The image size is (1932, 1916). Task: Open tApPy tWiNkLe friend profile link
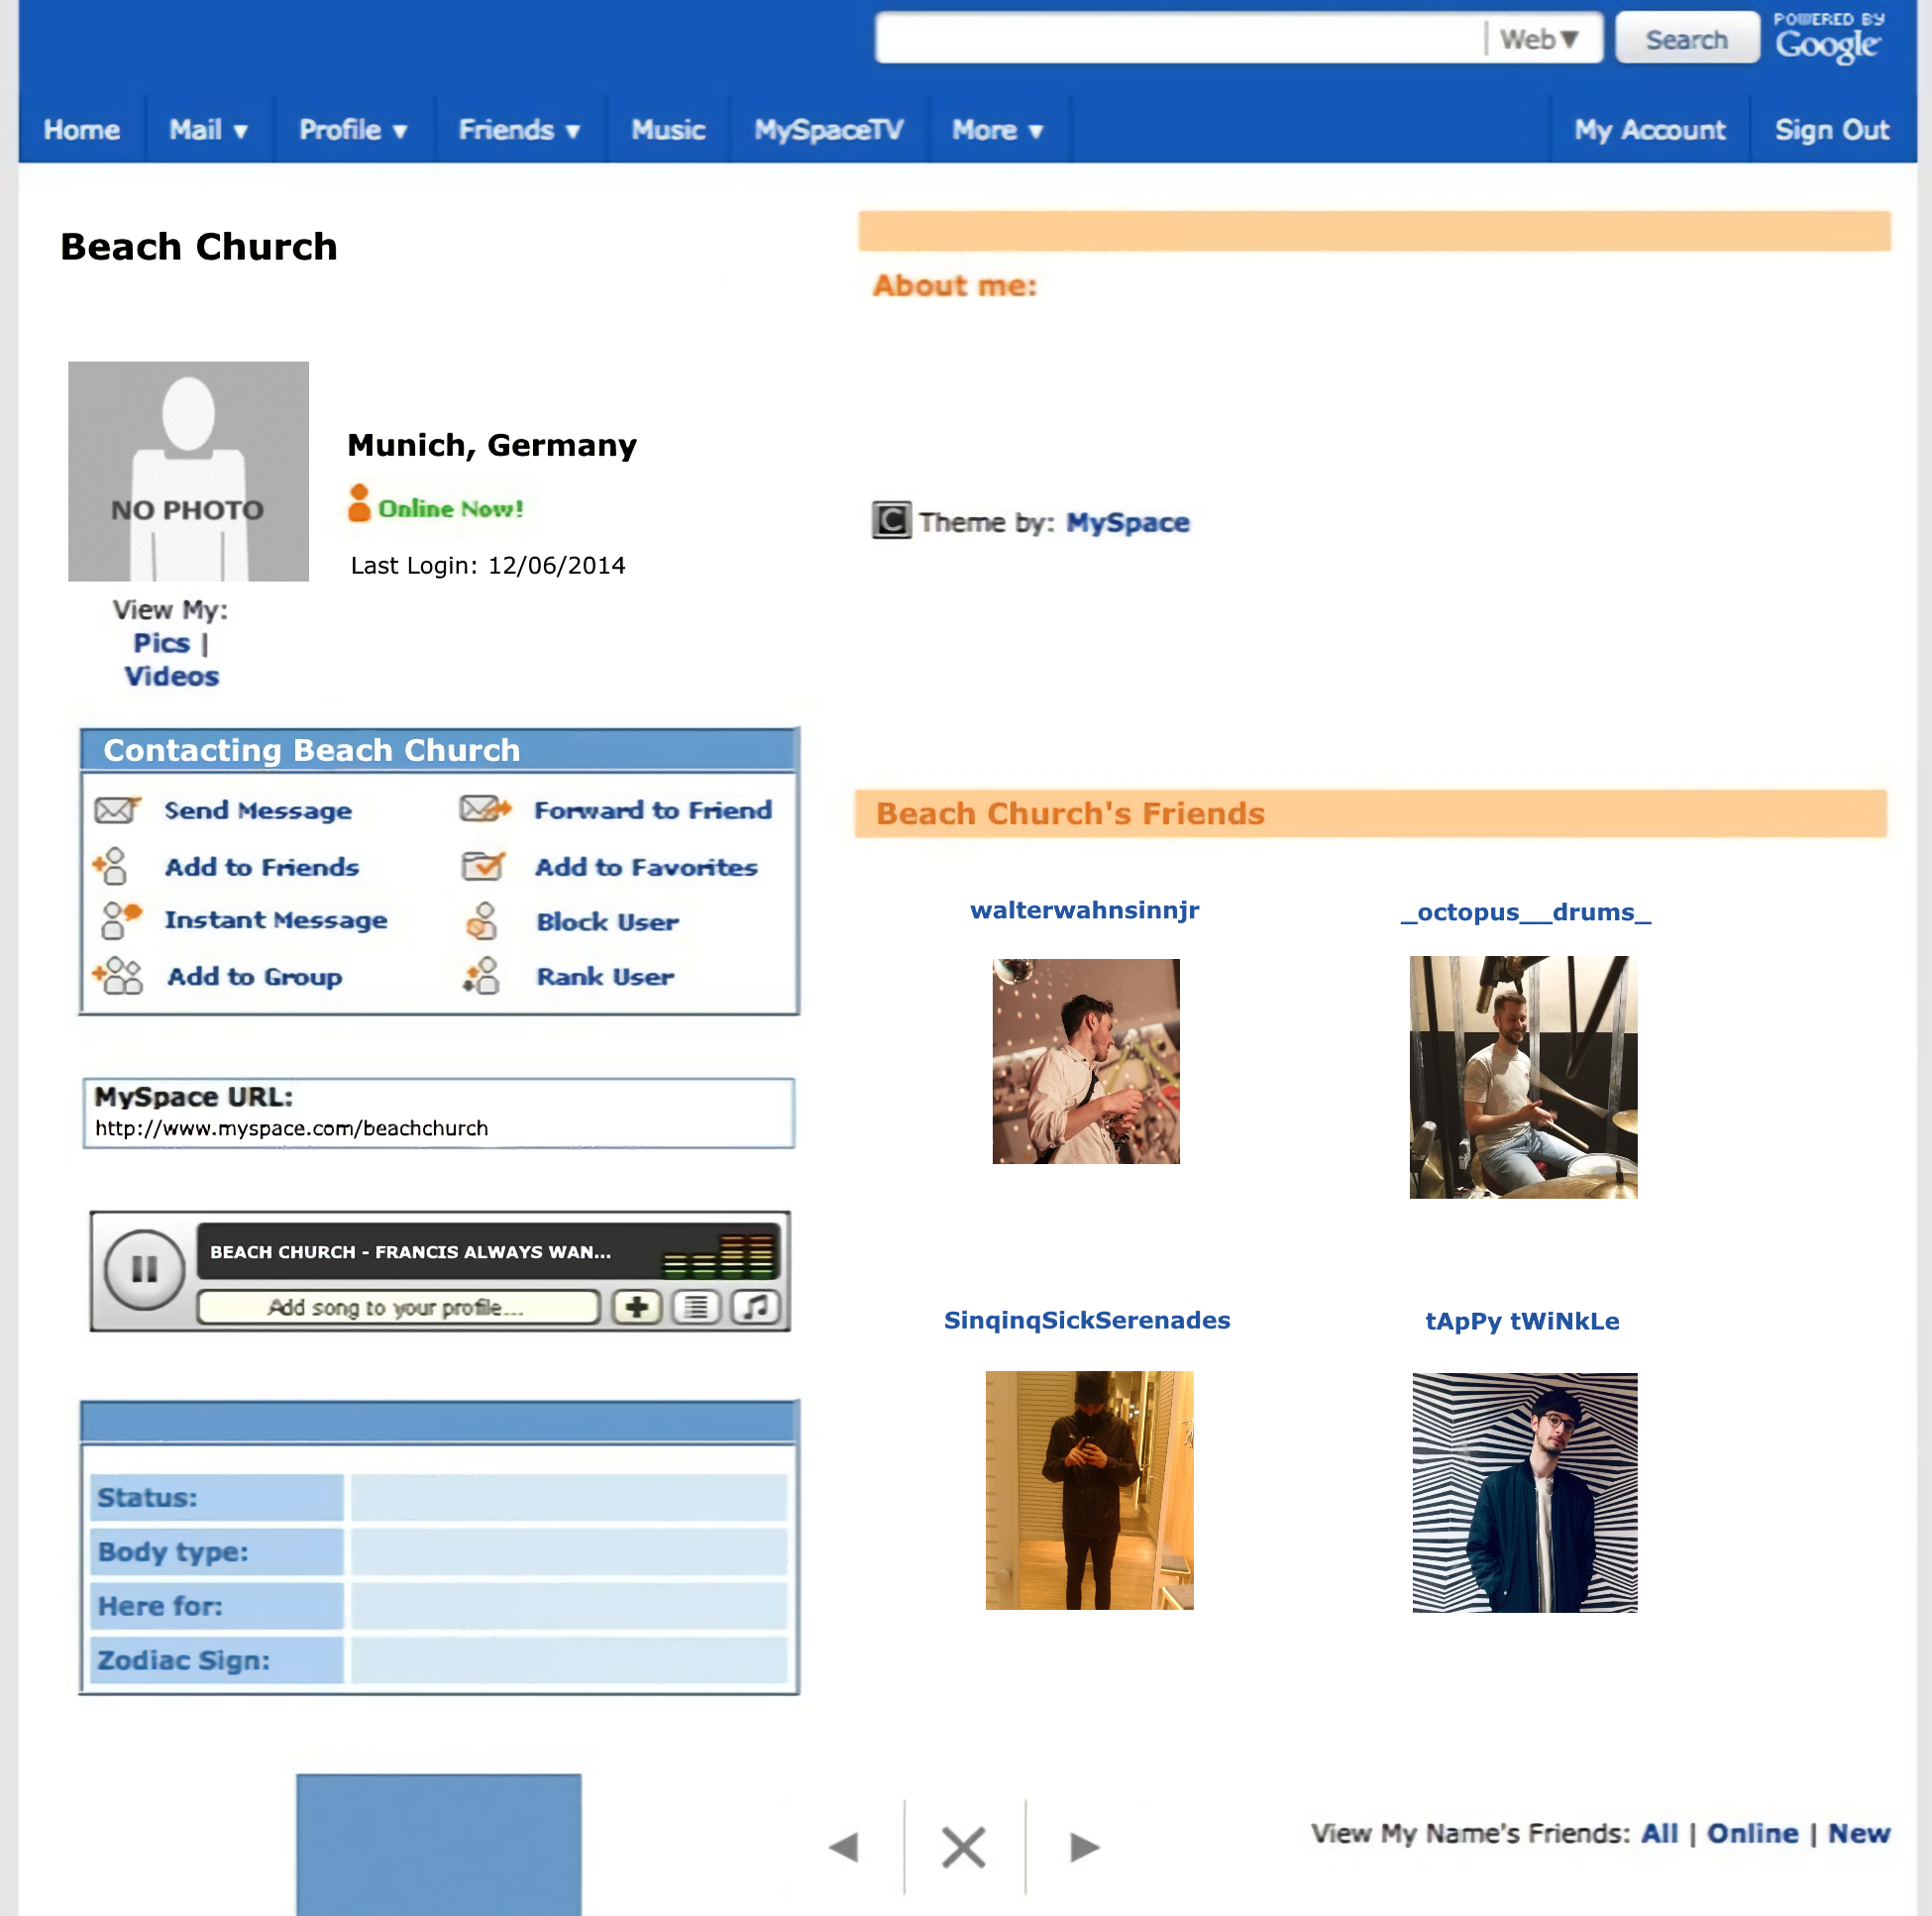1522,1321
